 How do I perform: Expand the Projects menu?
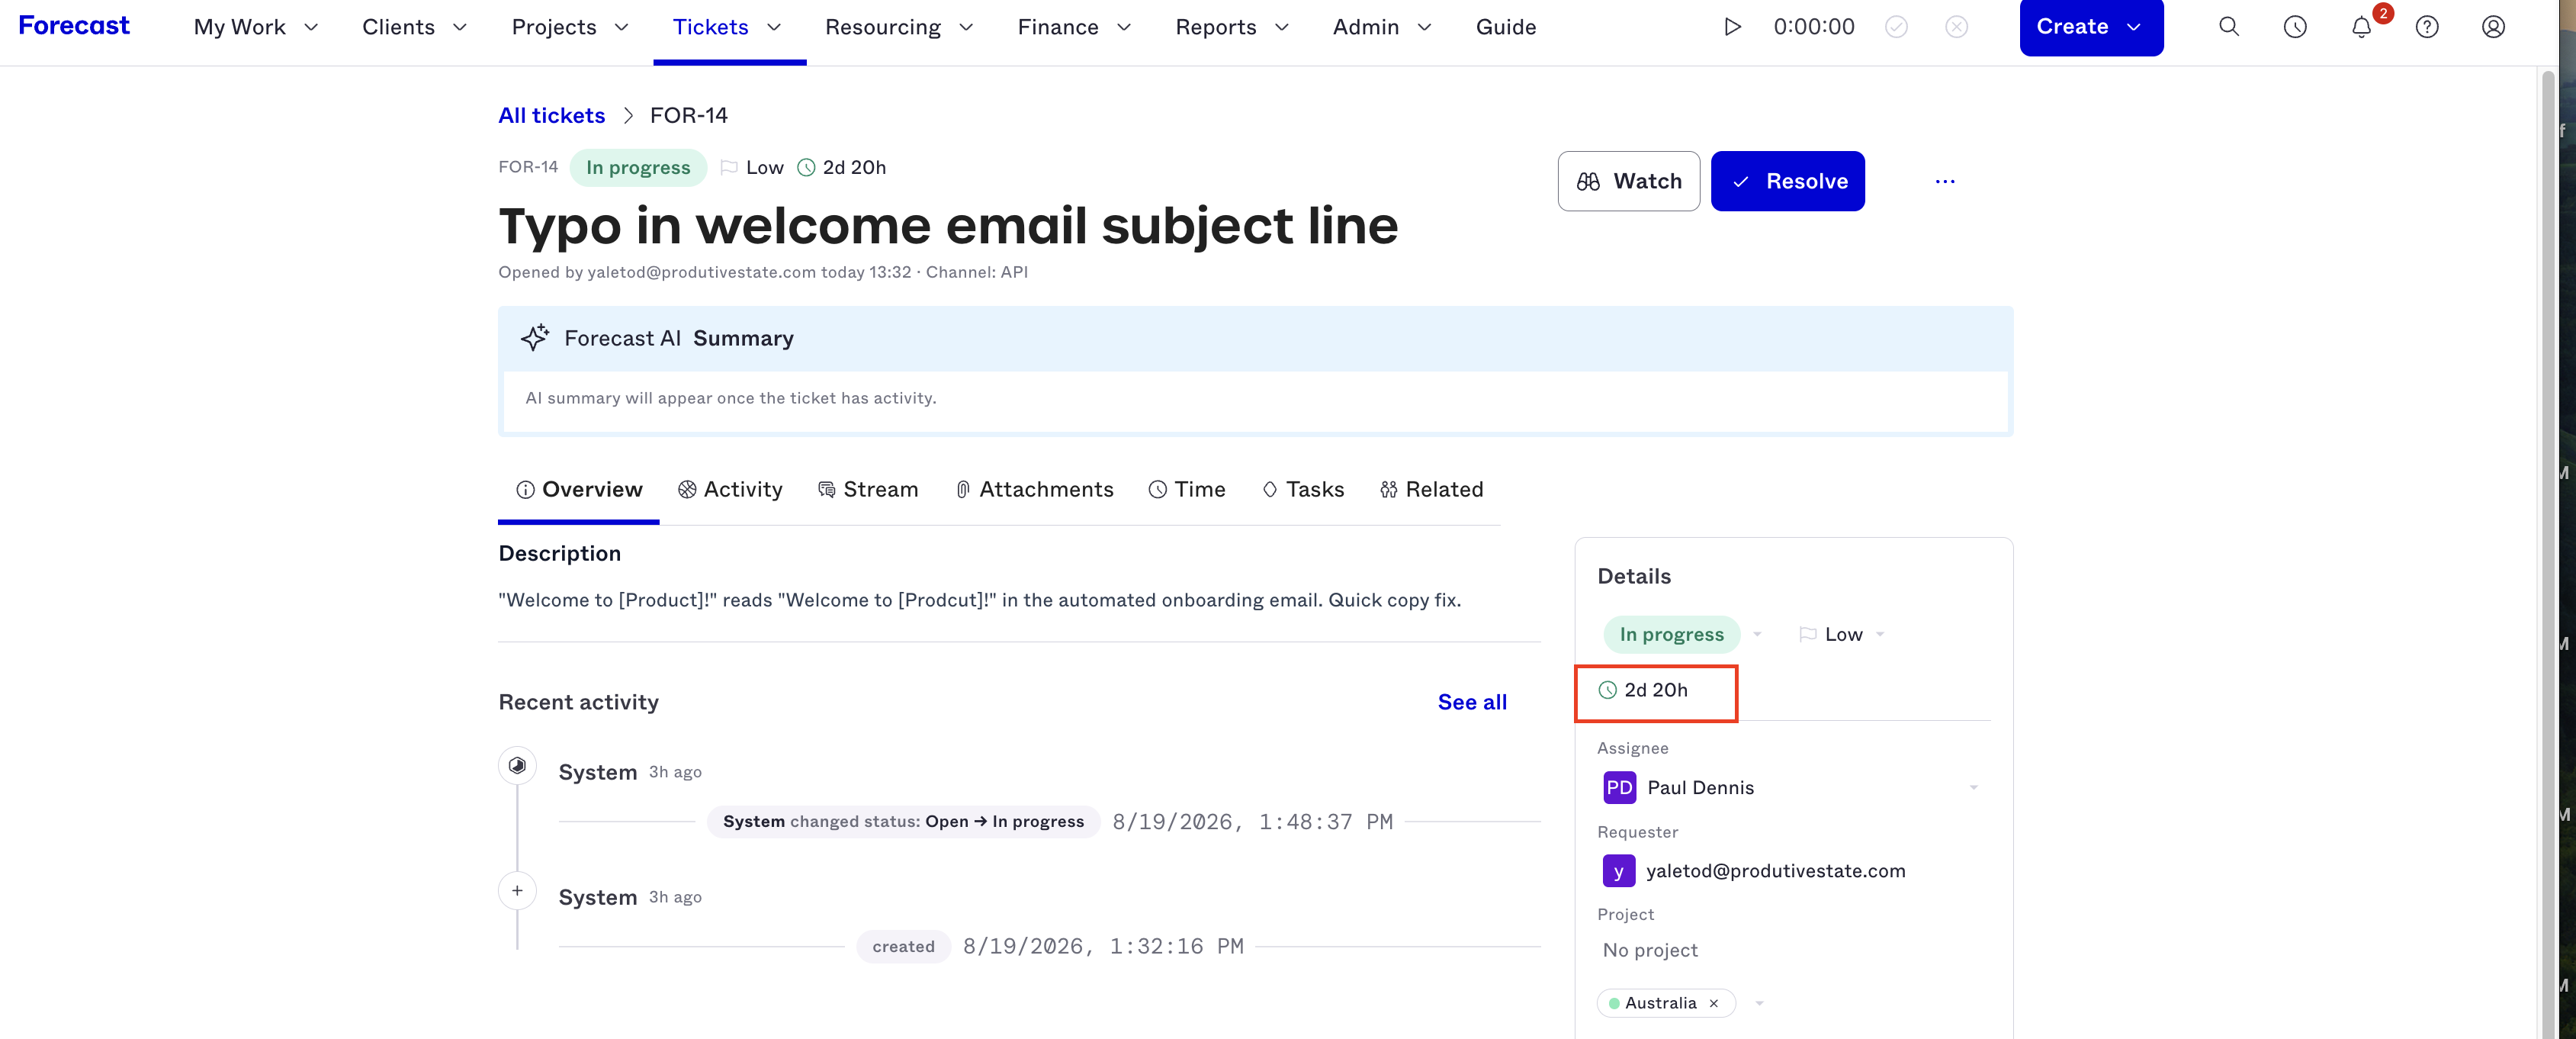tap(570, 27)
